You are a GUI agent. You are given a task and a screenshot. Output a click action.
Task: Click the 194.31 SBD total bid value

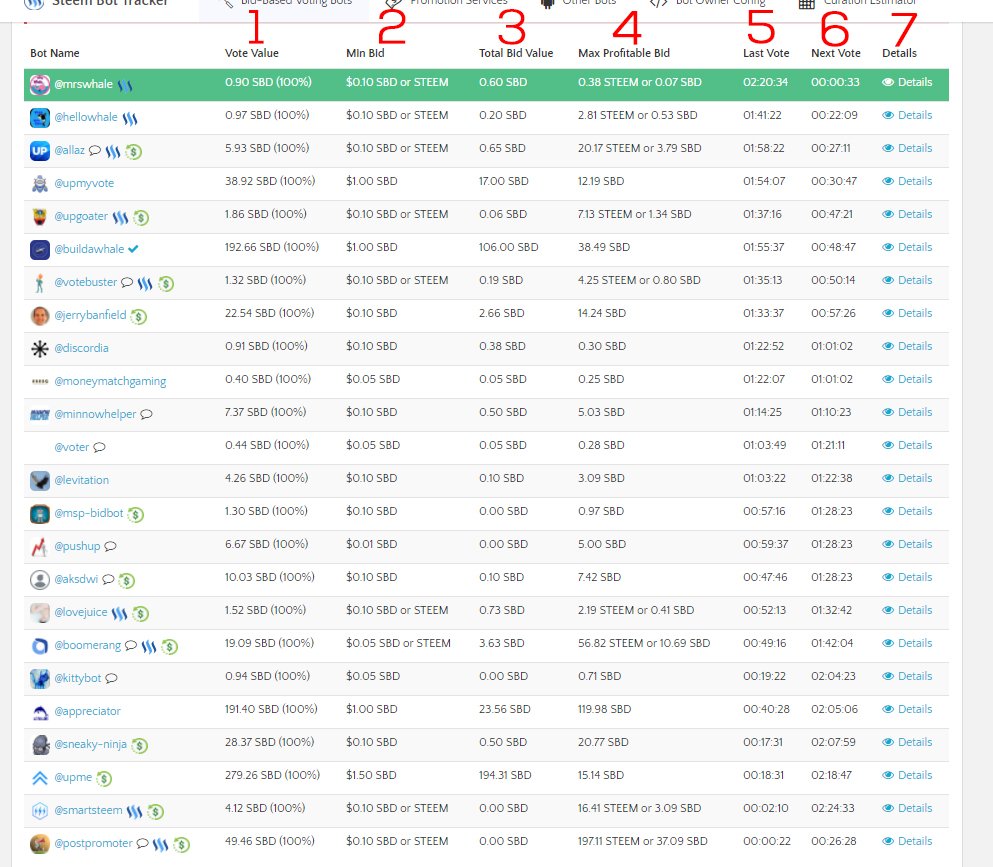[505, 775]
